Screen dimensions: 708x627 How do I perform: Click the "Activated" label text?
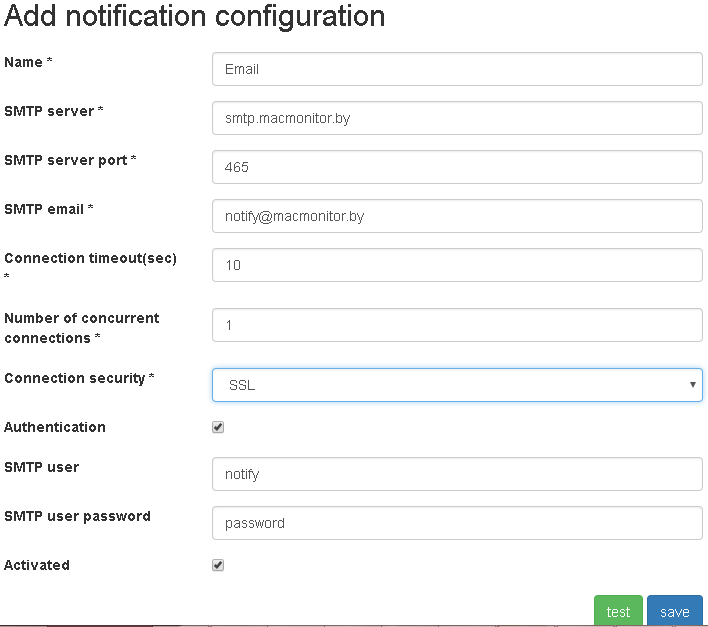pyautogui.click(x=37, y=565)
